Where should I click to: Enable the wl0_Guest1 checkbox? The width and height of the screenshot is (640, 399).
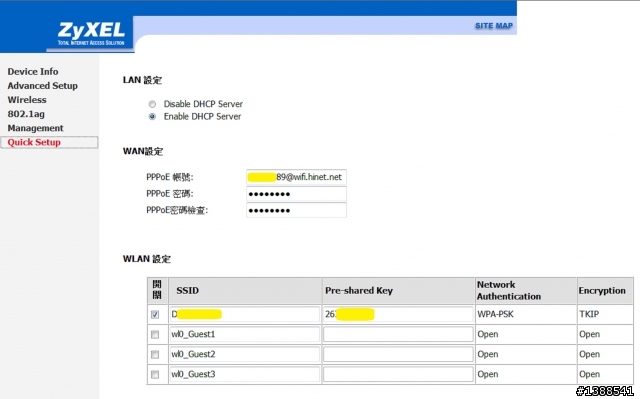[x=155, y=335]
